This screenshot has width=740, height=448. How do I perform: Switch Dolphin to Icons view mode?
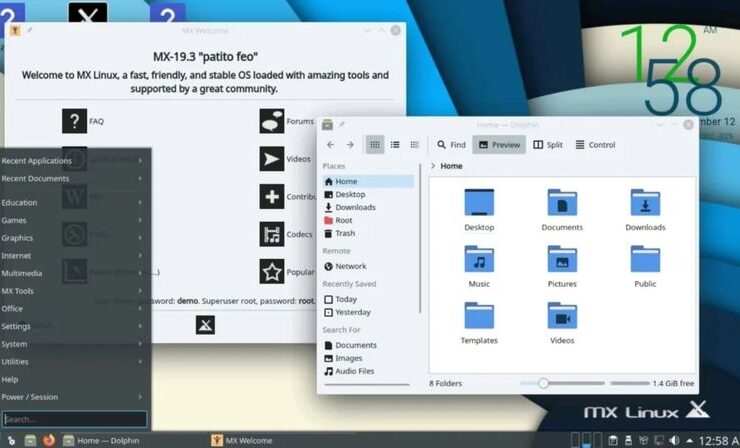point(375,145)
